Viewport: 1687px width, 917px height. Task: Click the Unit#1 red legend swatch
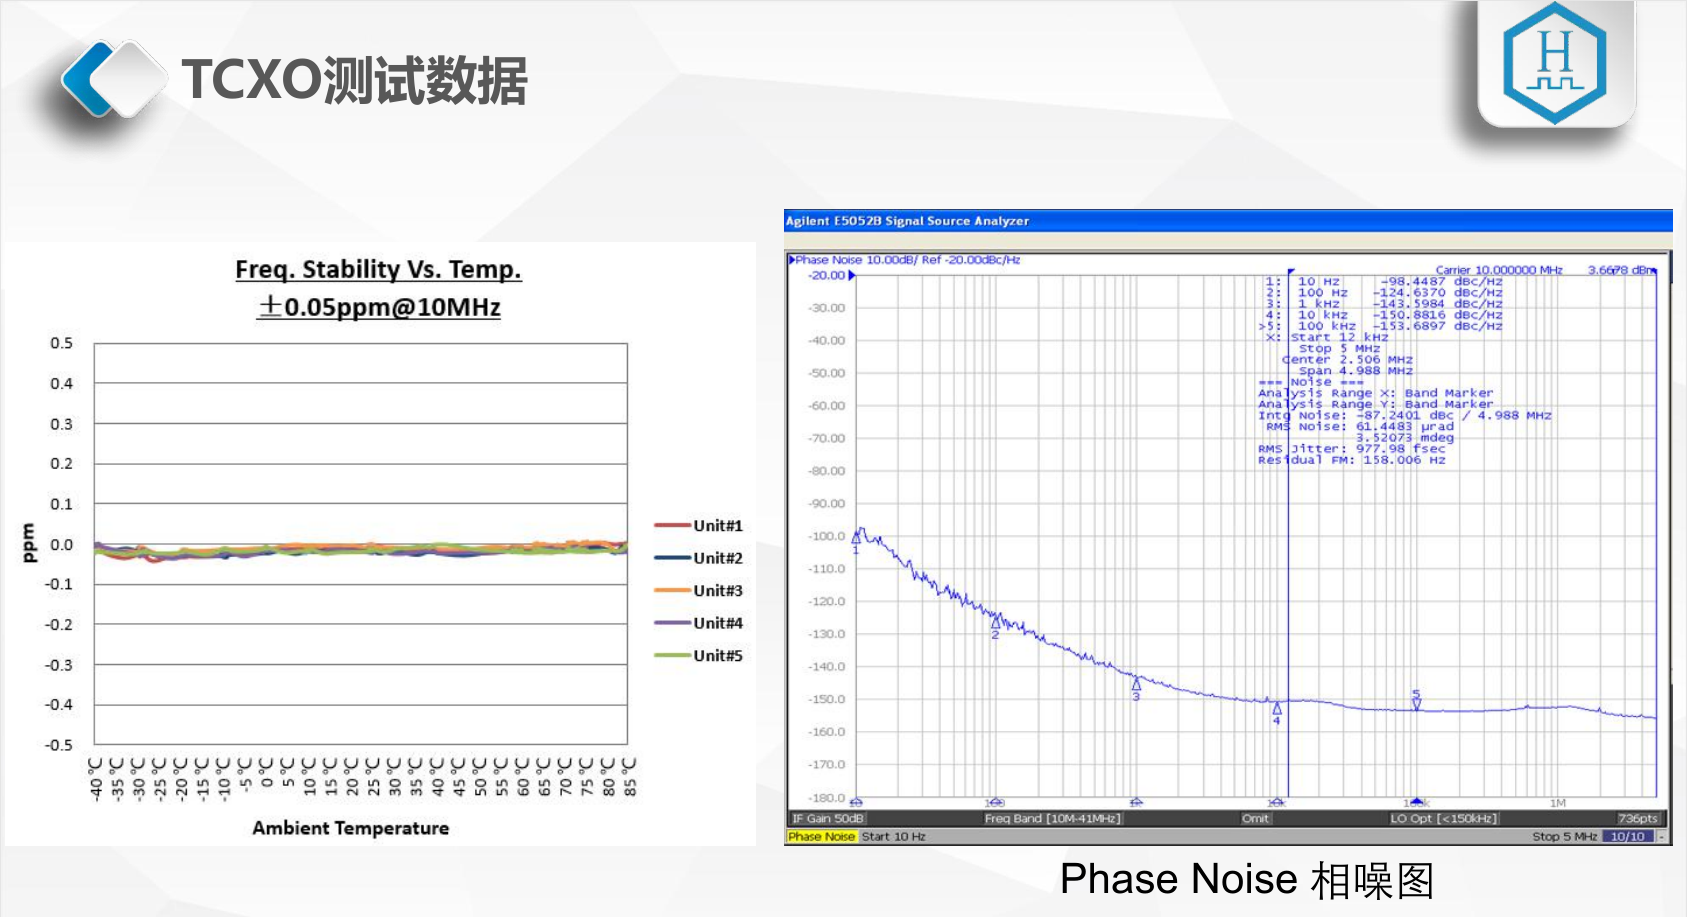tap(672, 526)
